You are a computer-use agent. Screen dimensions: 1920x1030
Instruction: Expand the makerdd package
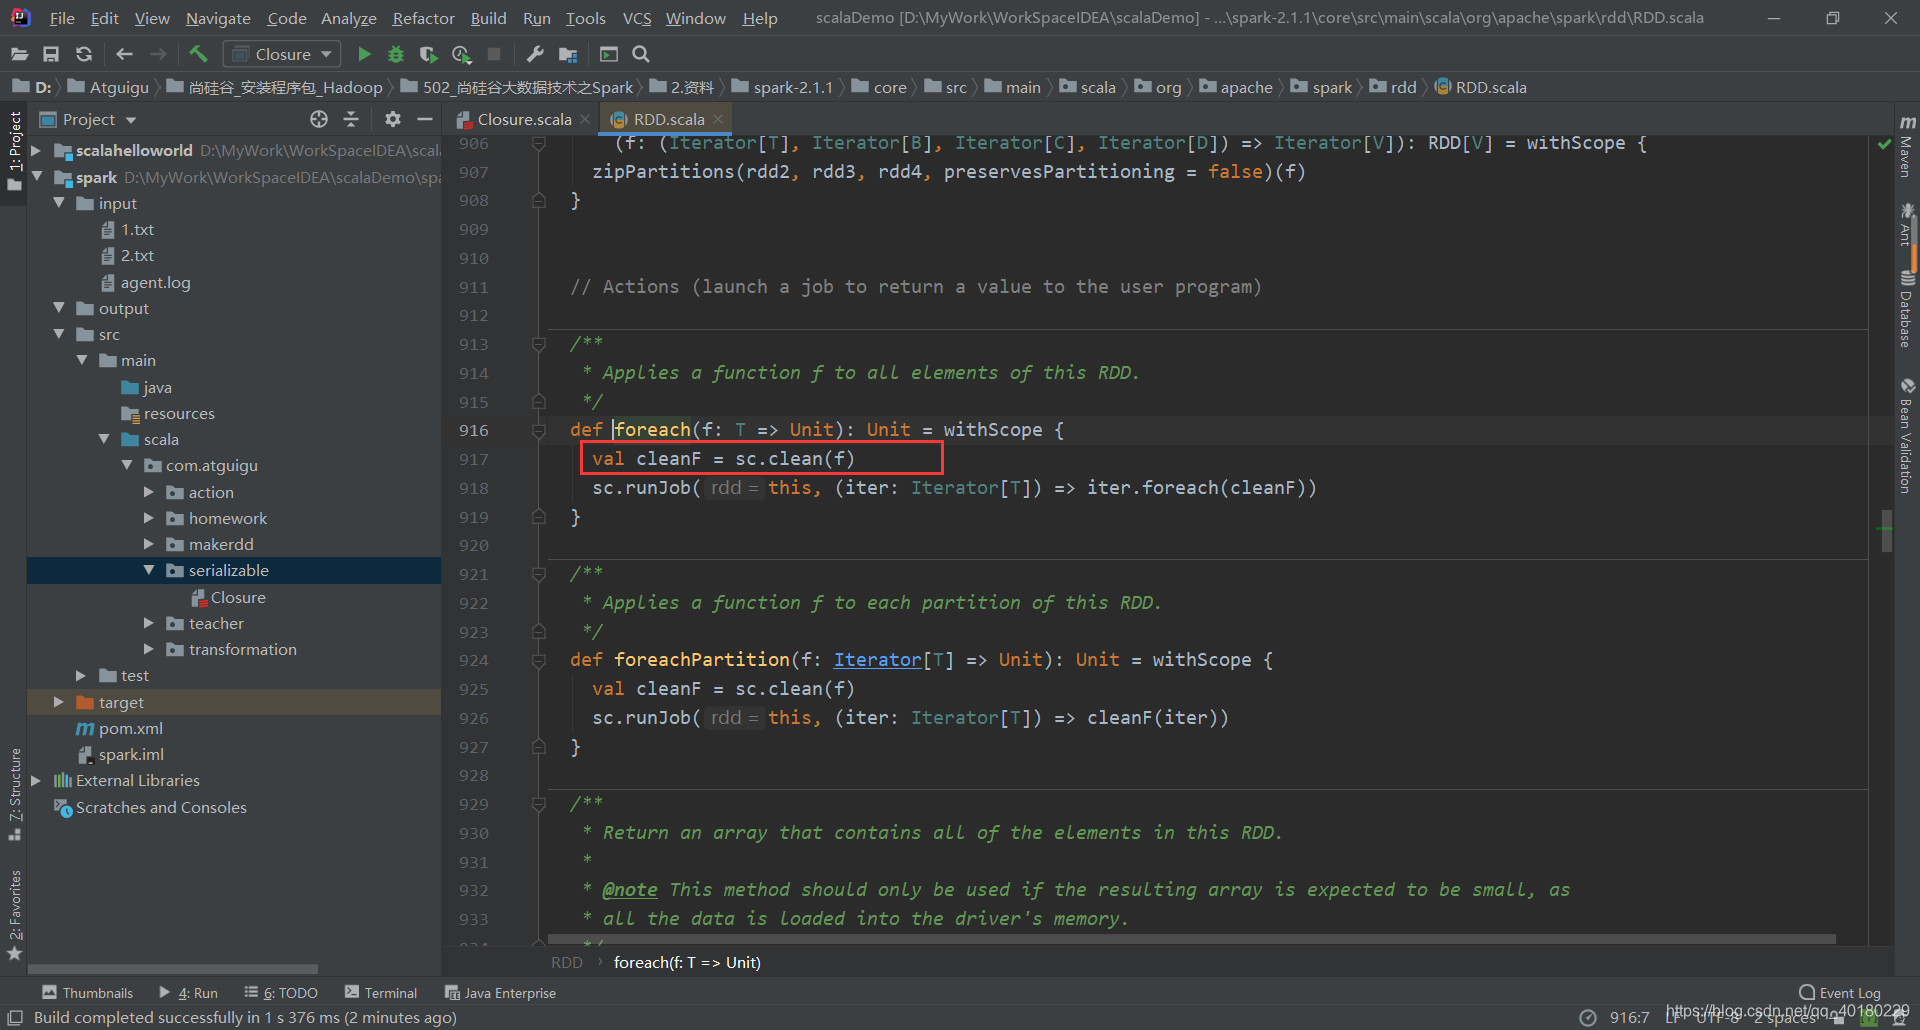[149, 544]
